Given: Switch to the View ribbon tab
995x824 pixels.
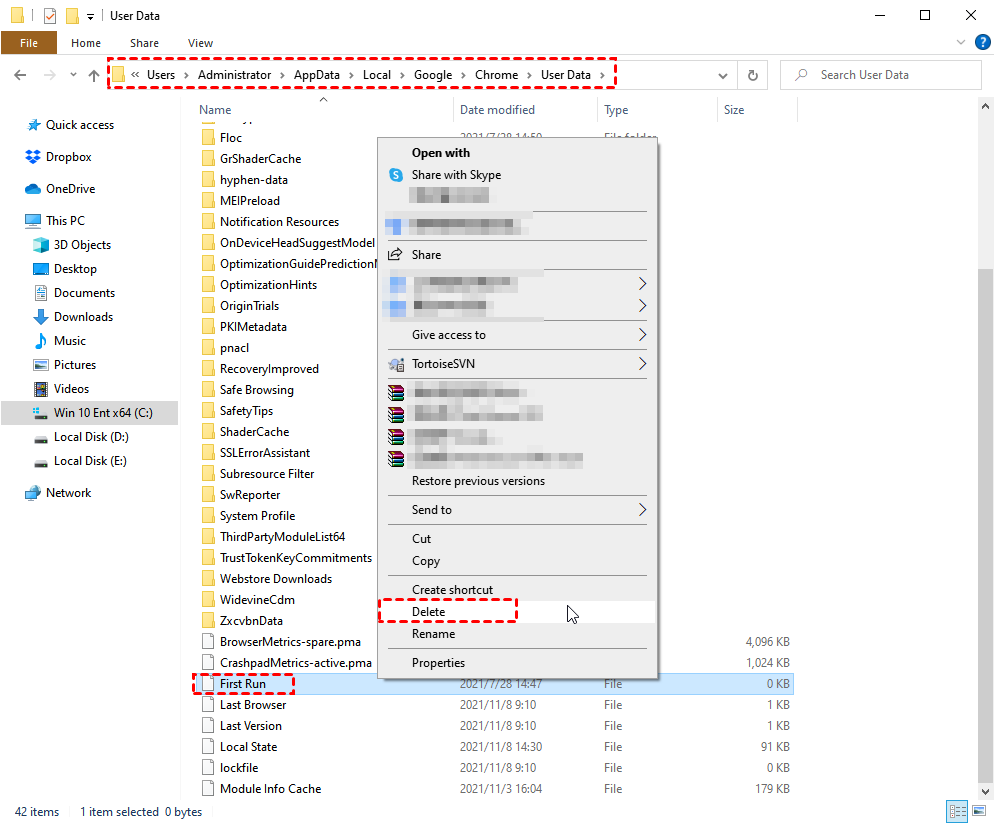Looking at the screenshot, I should tap(200, 43).
